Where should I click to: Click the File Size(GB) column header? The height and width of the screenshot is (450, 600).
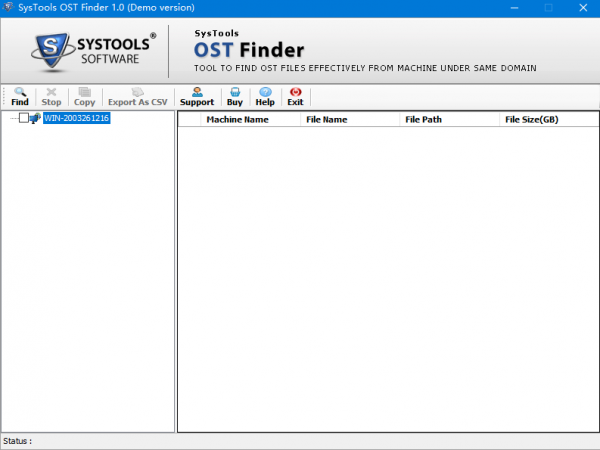549,119
